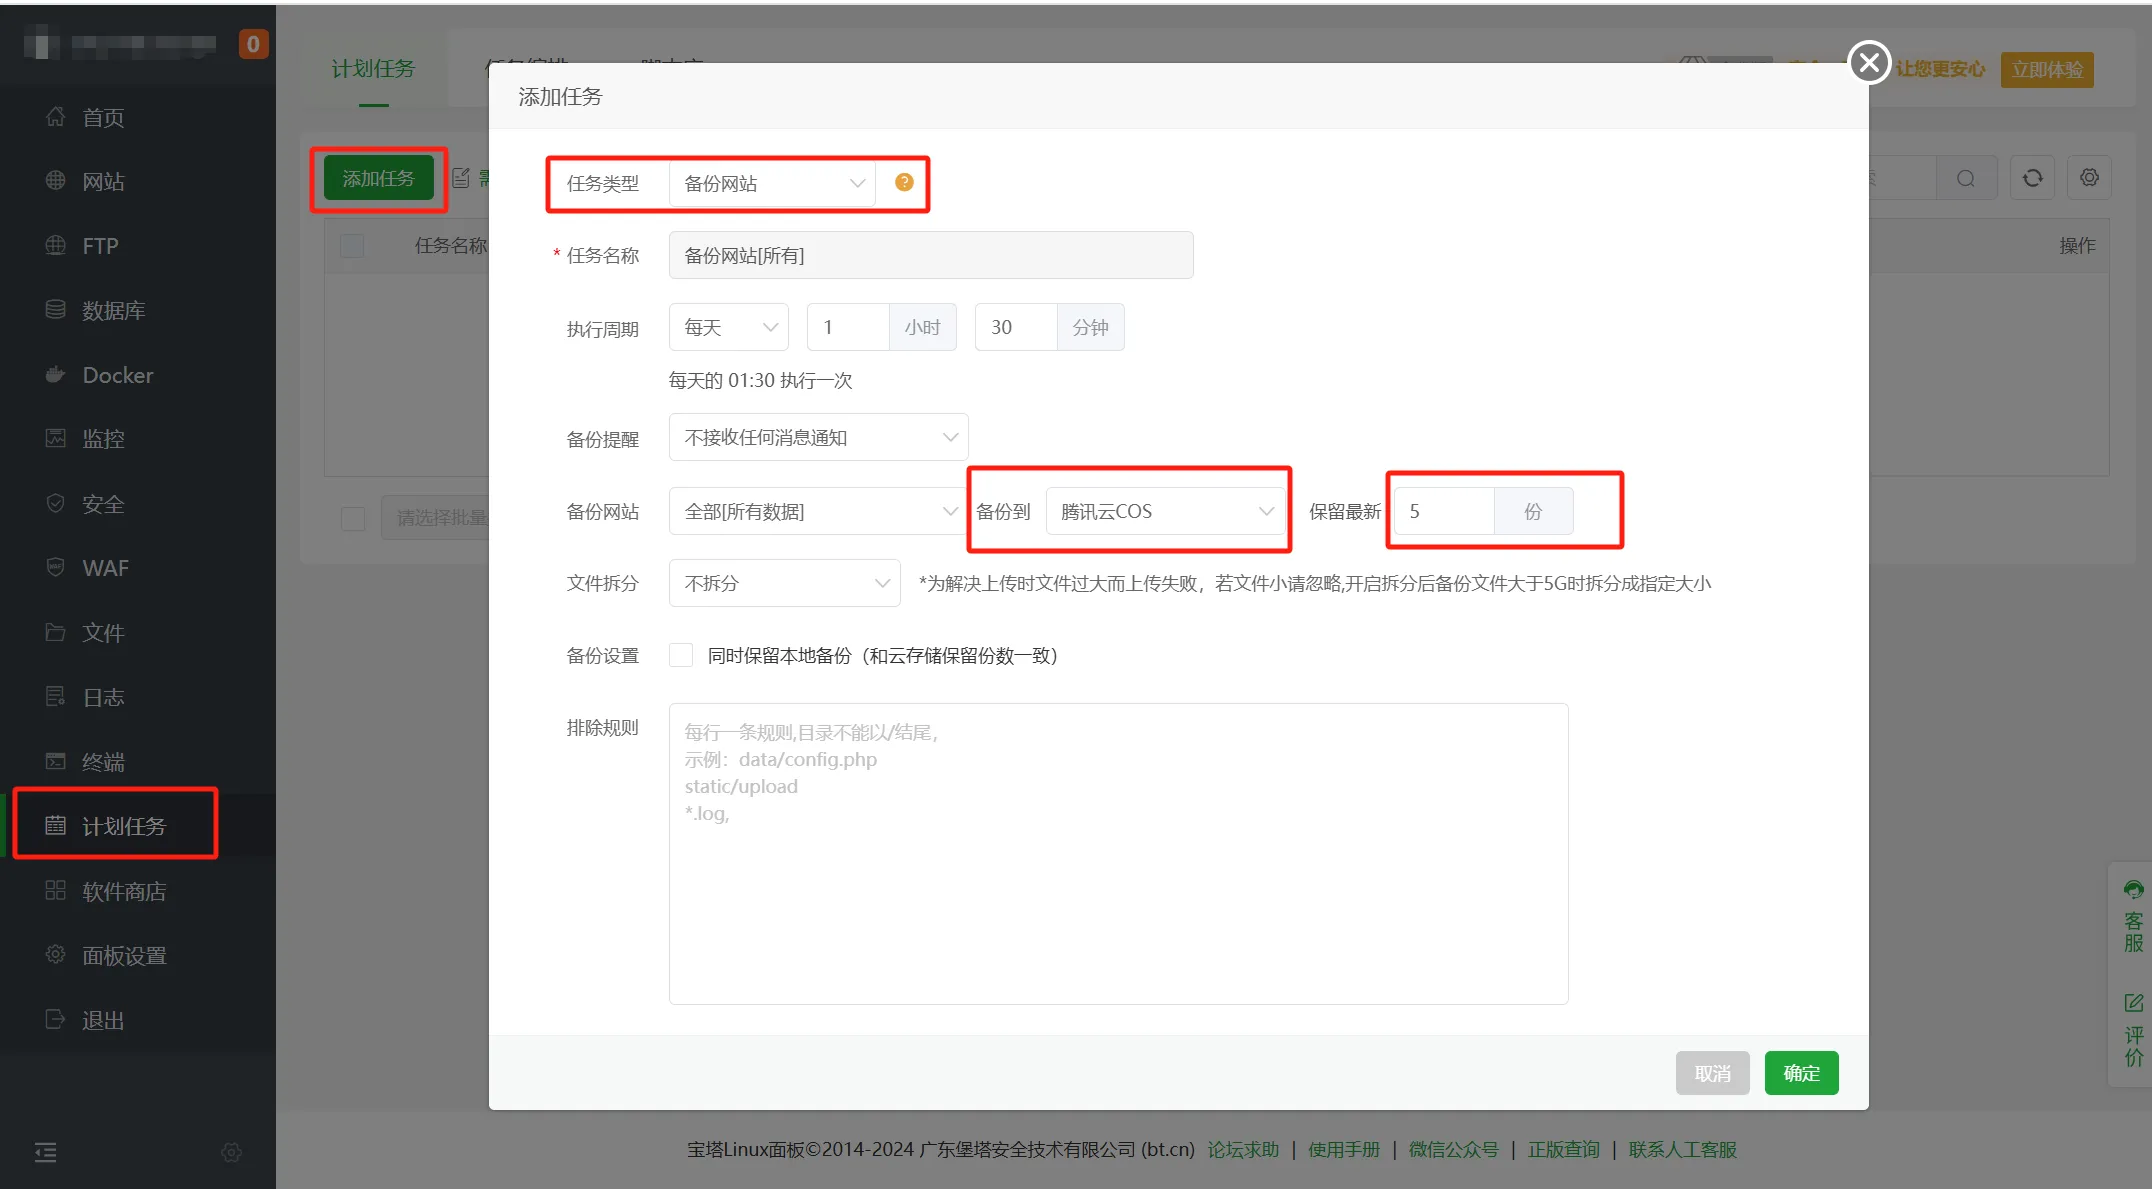Click the Docker whale icon
The width and height of the screenshot is (2152, 1189).
point(56,375)
